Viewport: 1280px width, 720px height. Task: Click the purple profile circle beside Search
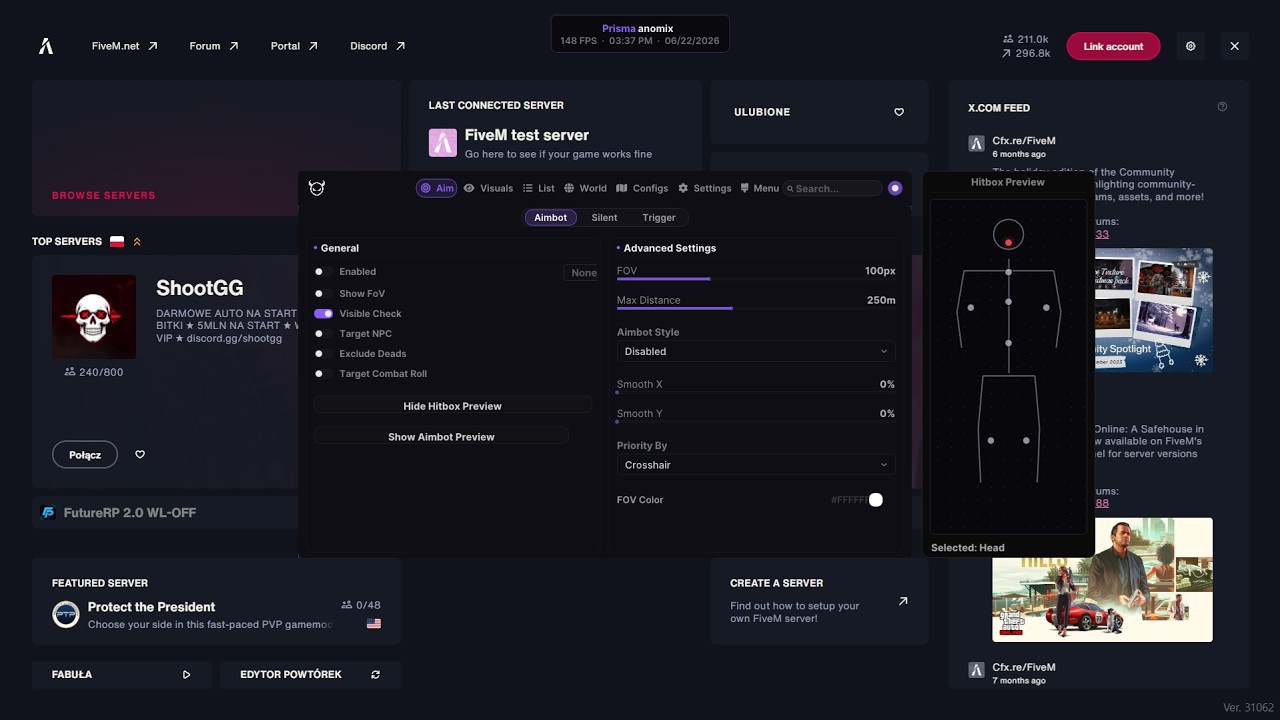895,188
